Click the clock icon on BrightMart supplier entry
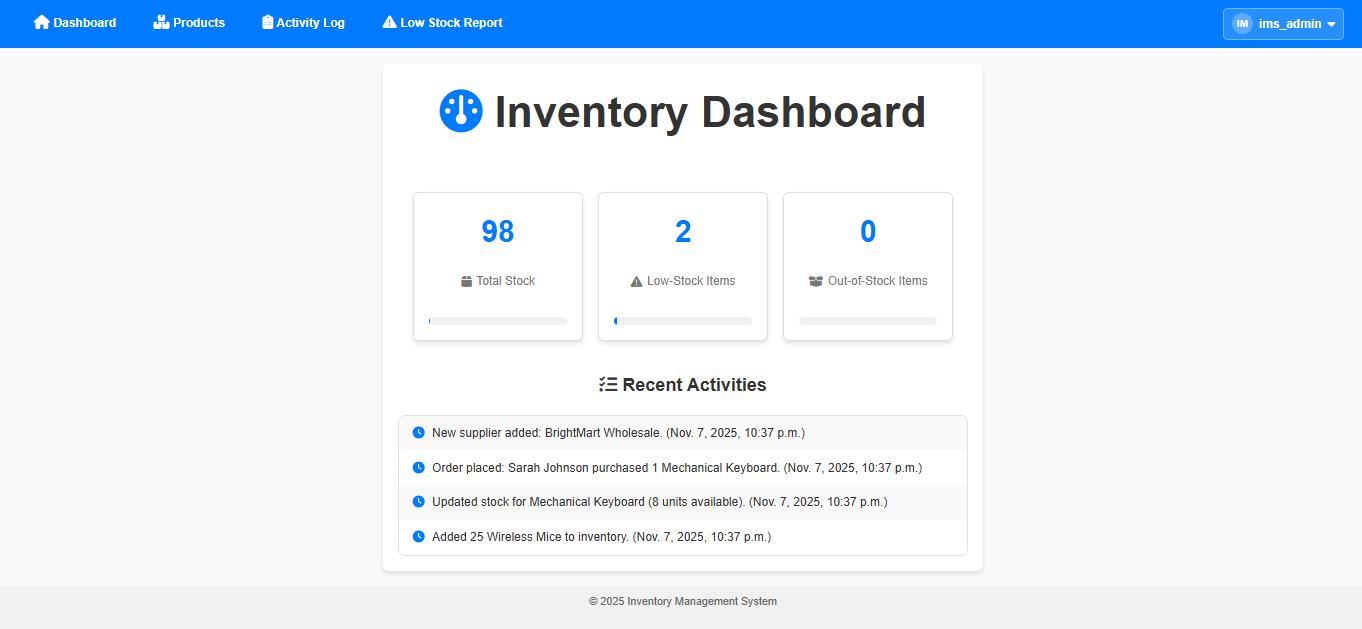The image size is (1362, 629). point(418,433)
